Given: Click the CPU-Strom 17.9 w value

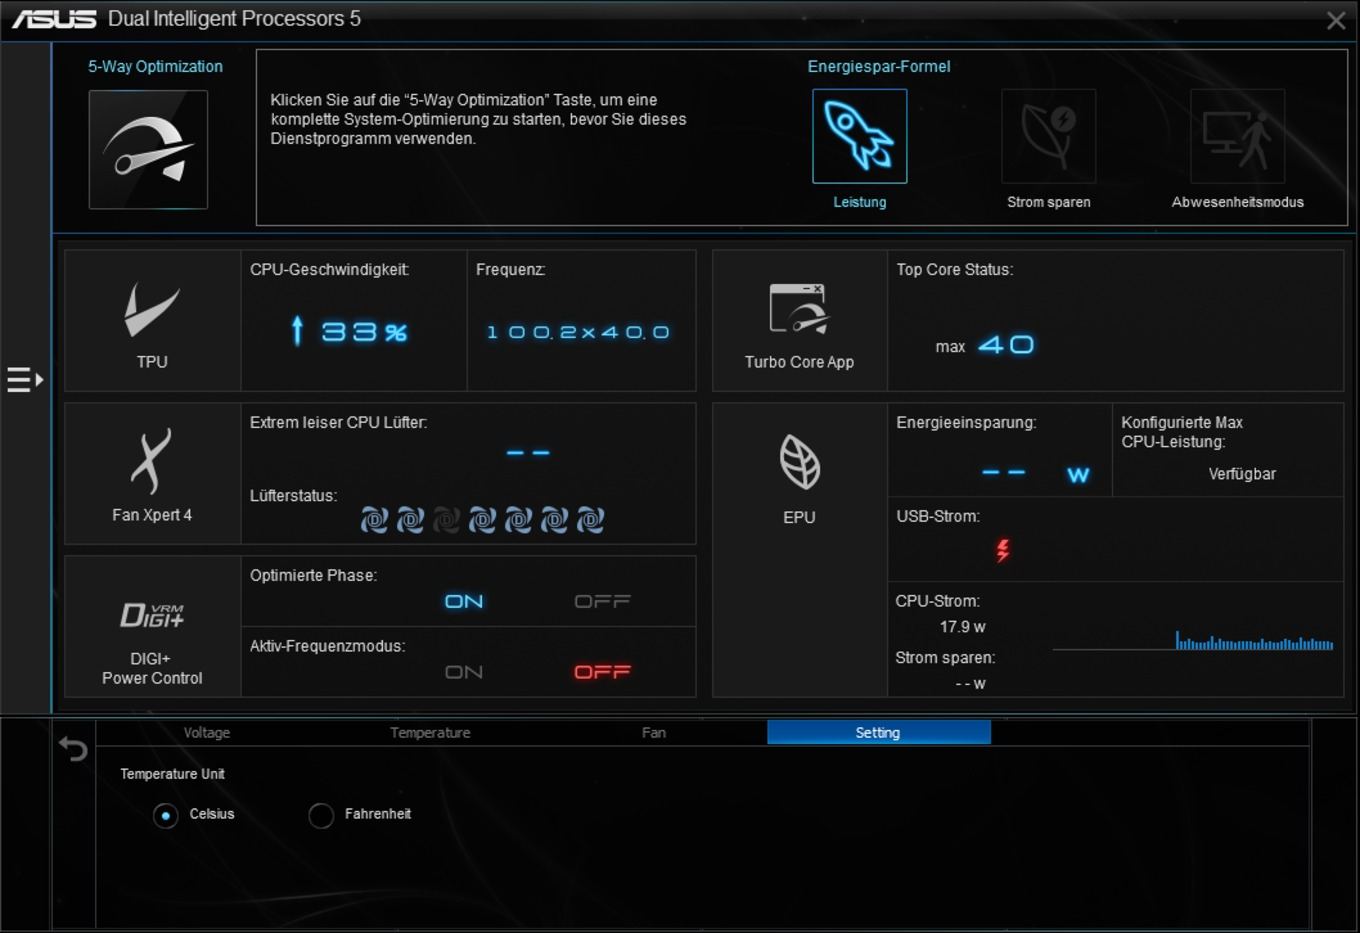Looking at the screenshot, I should click(x=962, y=627).
